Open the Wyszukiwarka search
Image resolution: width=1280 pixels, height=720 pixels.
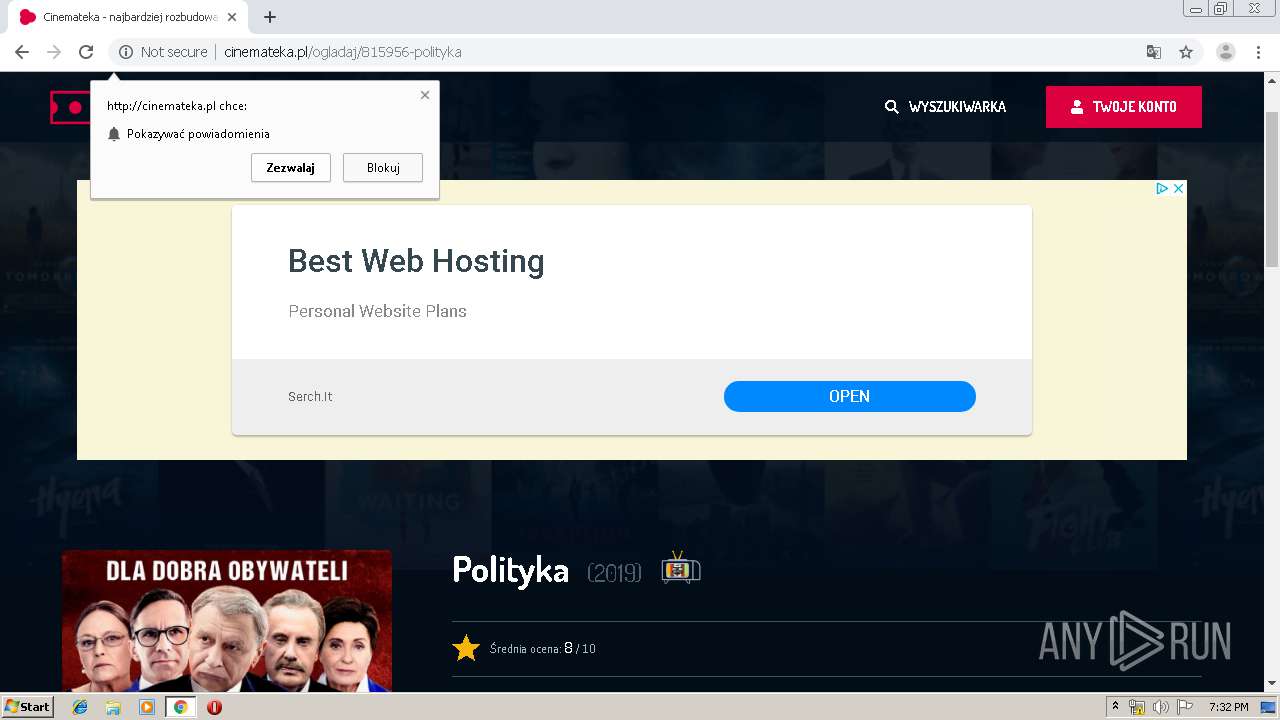[x=946, y=107]
